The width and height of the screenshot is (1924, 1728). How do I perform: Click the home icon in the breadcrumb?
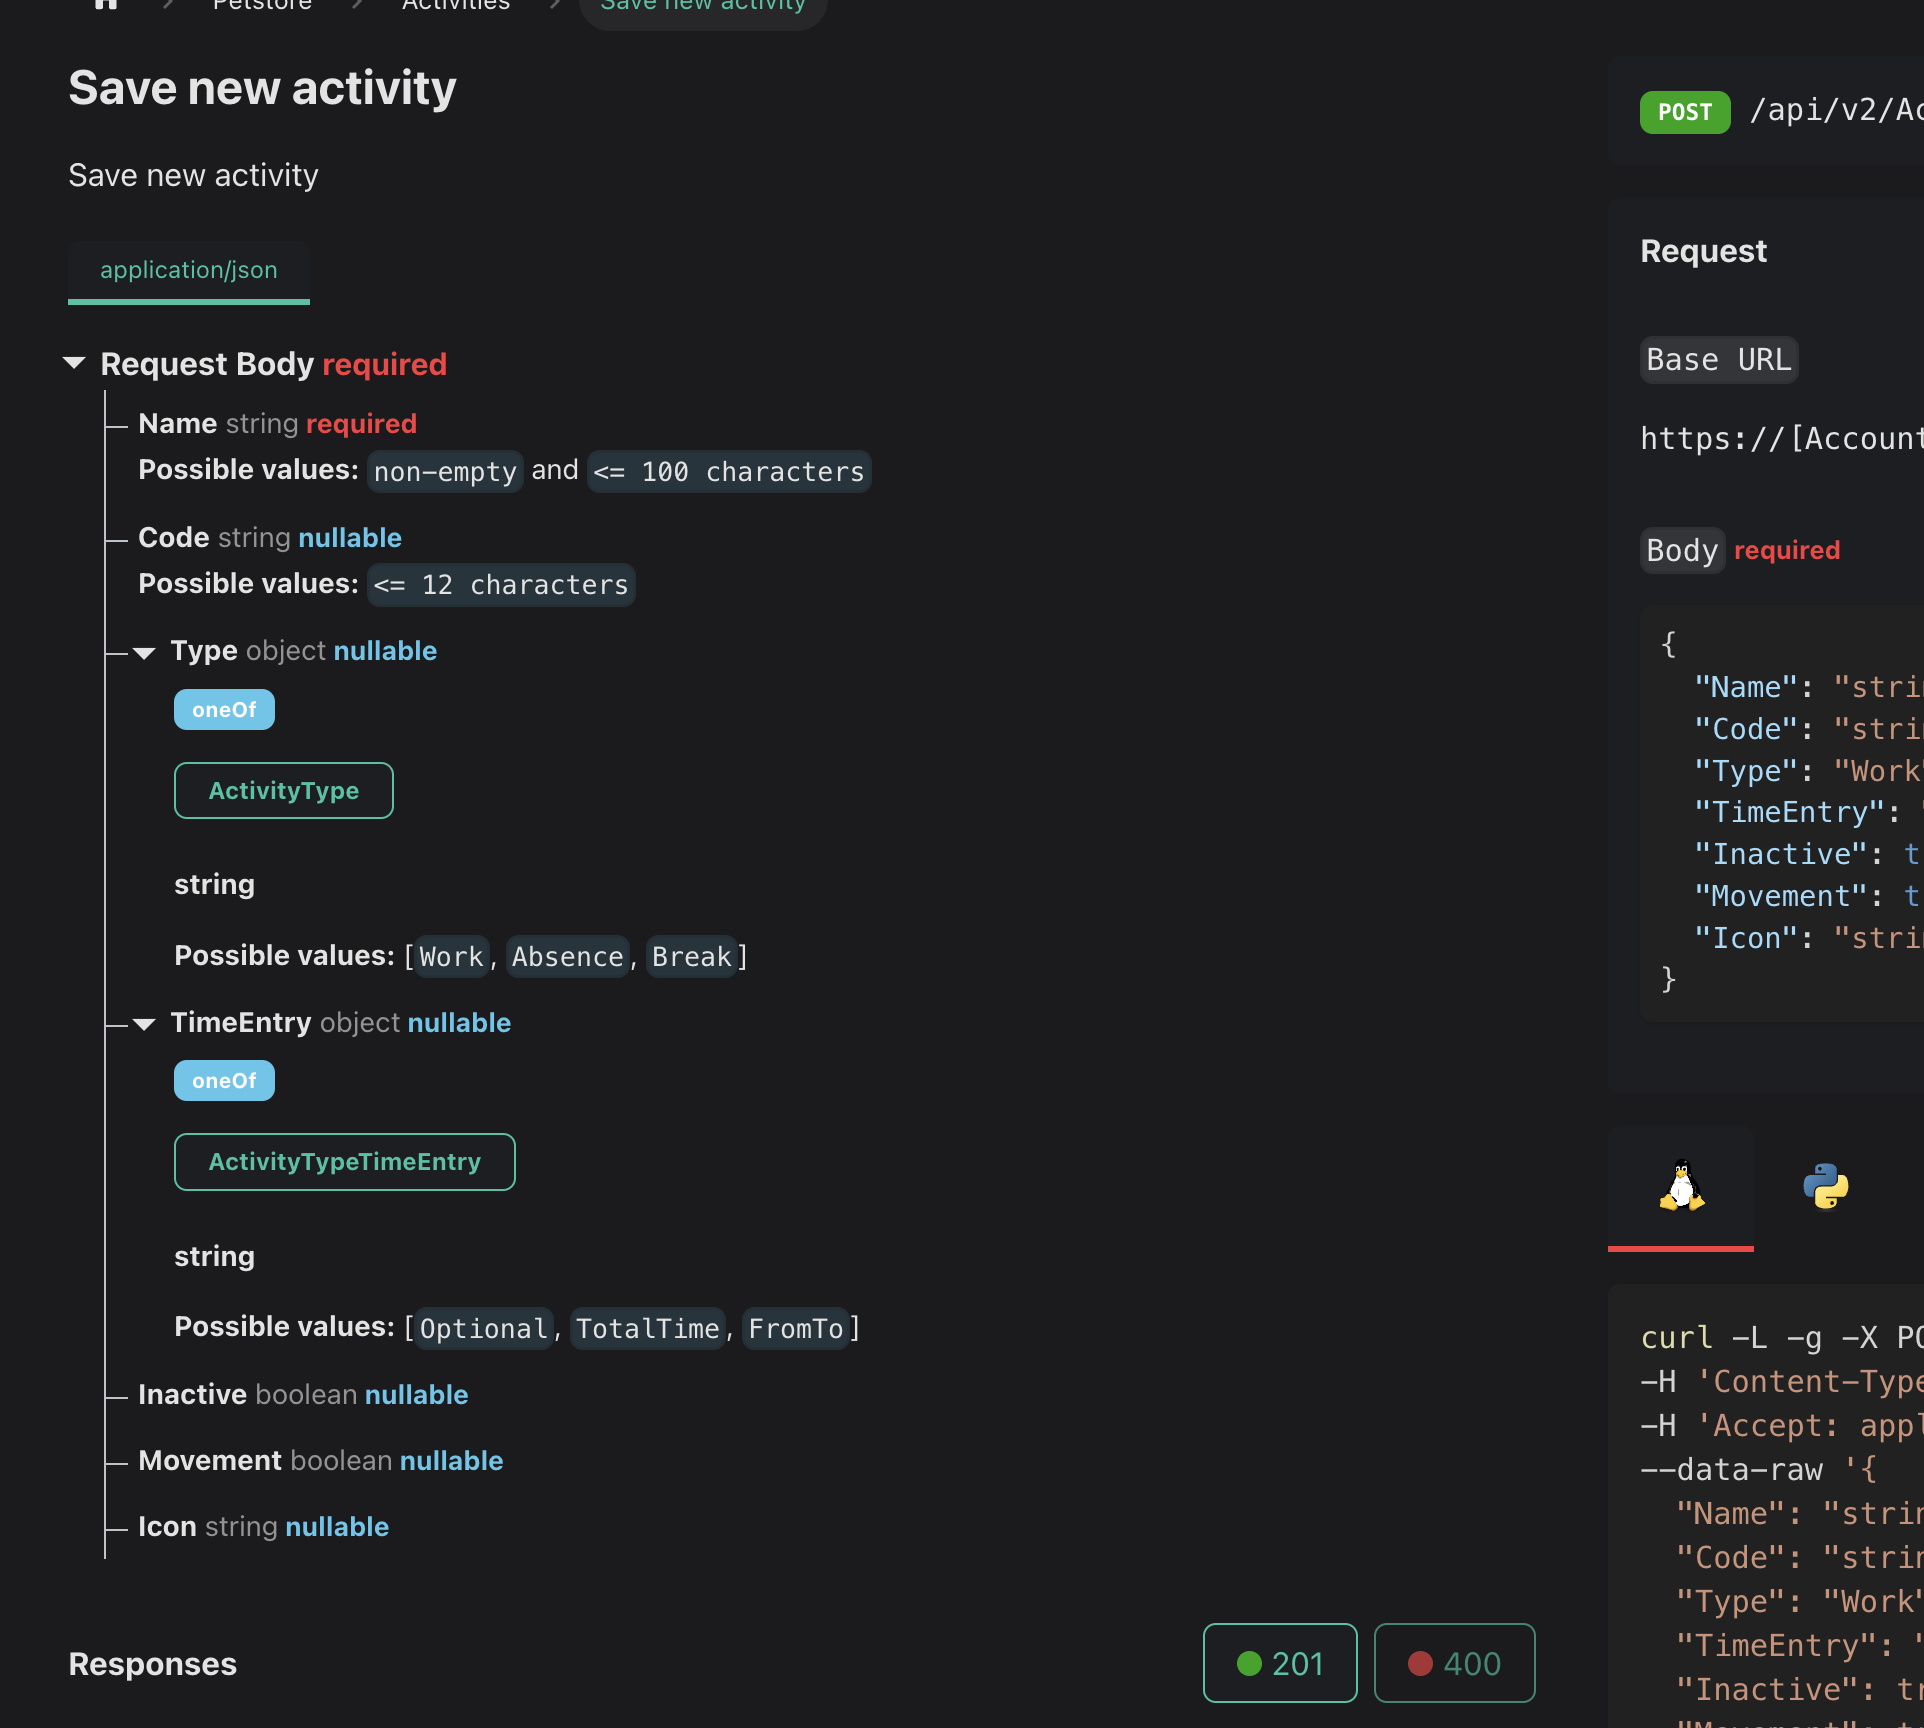(107, 5)
